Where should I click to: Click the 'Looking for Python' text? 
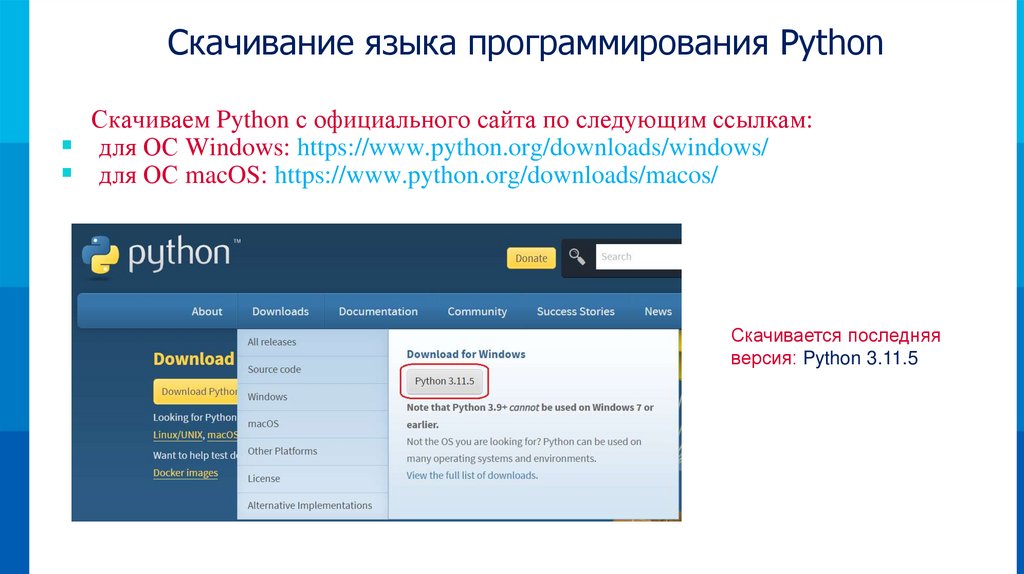click(x=195, y=417)
